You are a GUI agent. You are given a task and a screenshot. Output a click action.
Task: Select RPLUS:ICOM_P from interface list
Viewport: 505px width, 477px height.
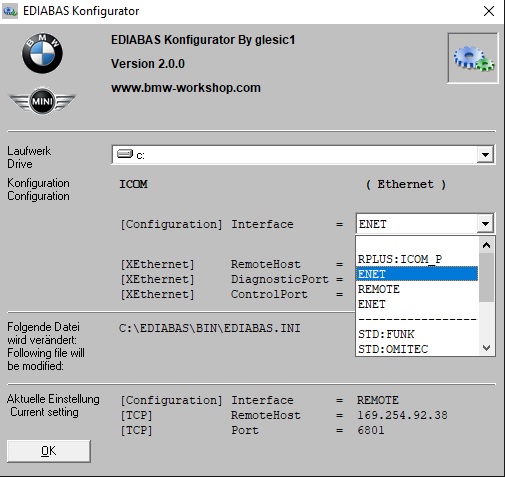(417, 259)
